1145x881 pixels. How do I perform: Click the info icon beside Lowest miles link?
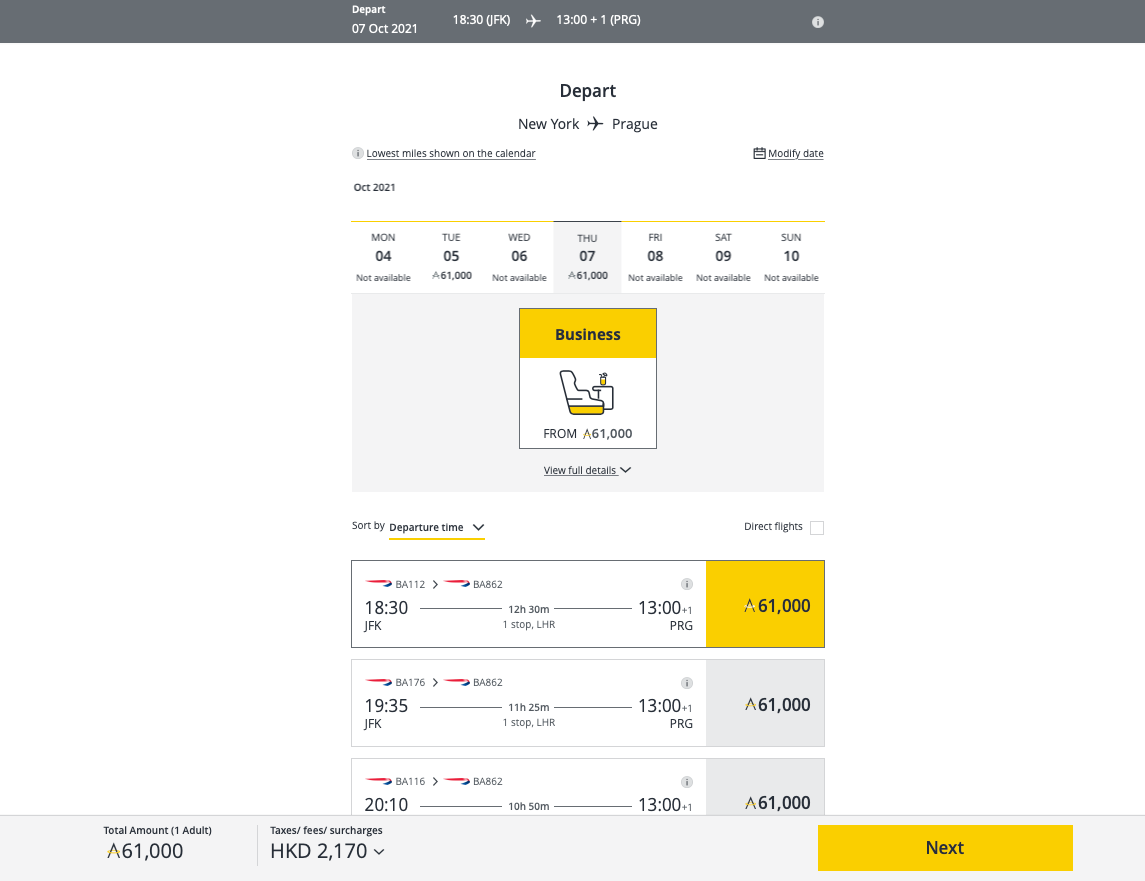pos(358,153)
